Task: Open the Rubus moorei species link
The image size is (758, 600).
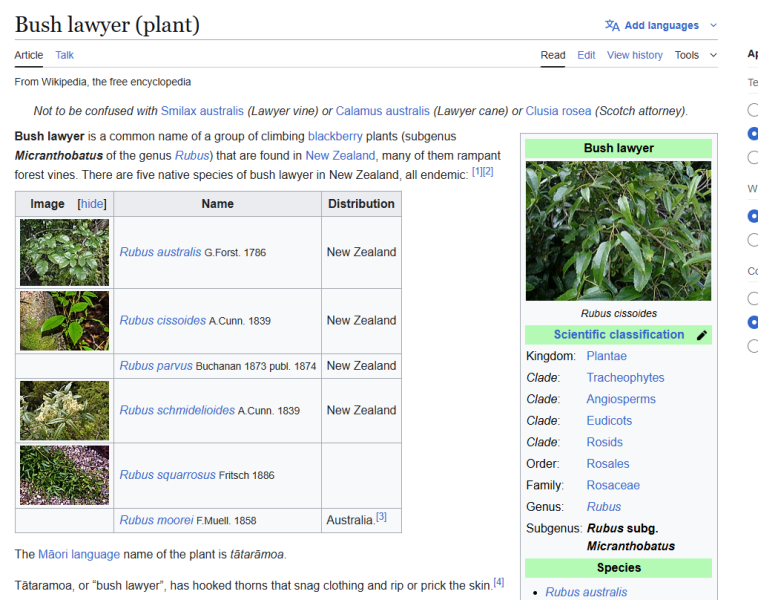Action: click(x=157, y=520)
